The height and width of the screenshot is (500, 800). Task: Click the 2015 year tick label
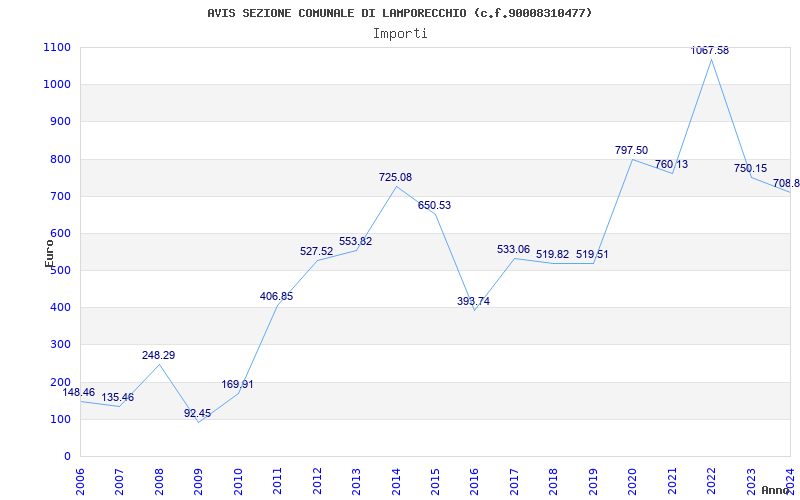[435, 482]
